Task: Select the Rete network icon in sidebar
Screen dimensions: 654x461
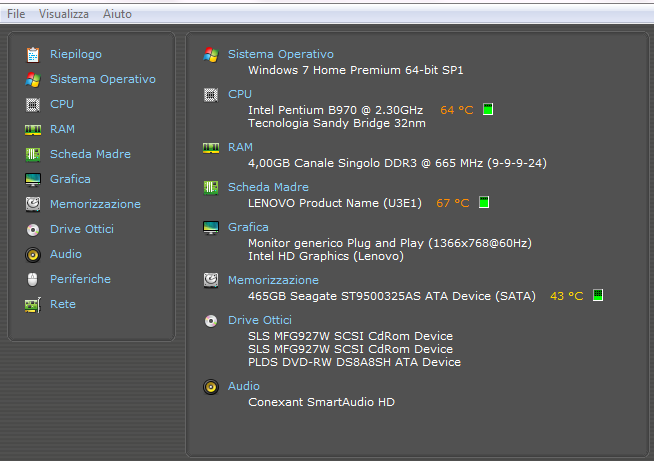Action: click(33, 304)
